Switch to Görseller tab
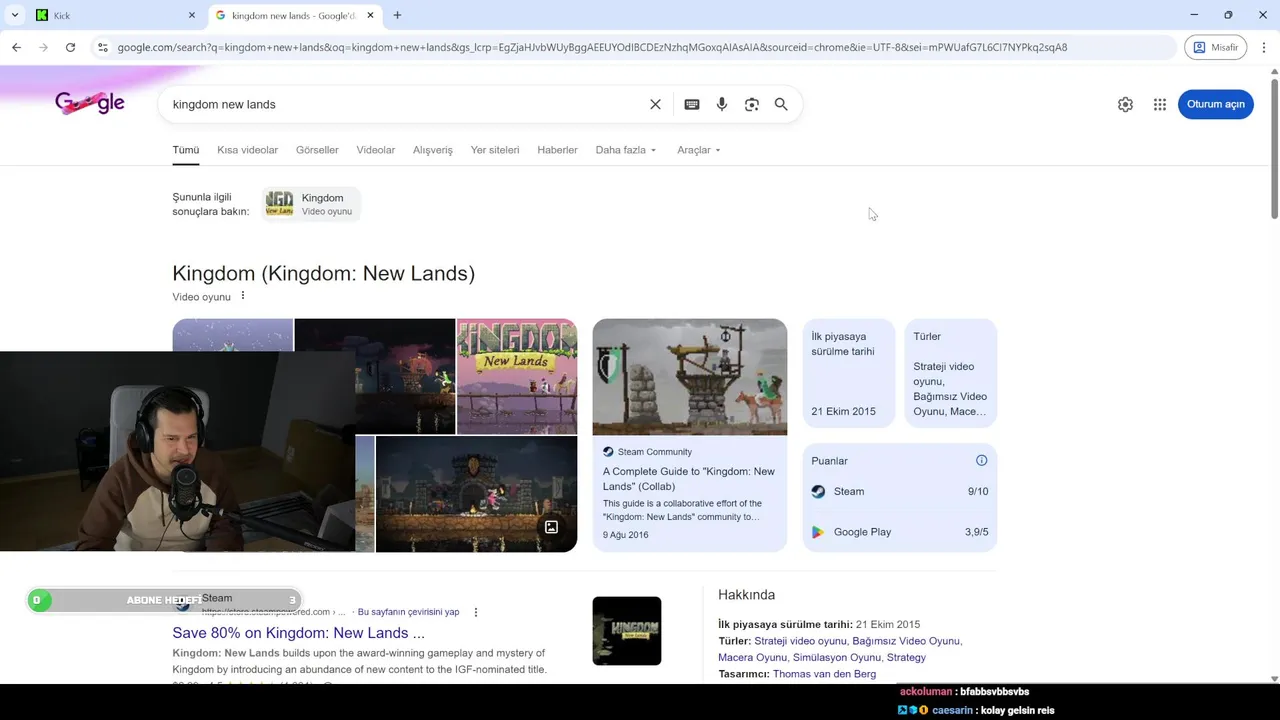This screenshot has width=1280, height=720. (317, 150)
